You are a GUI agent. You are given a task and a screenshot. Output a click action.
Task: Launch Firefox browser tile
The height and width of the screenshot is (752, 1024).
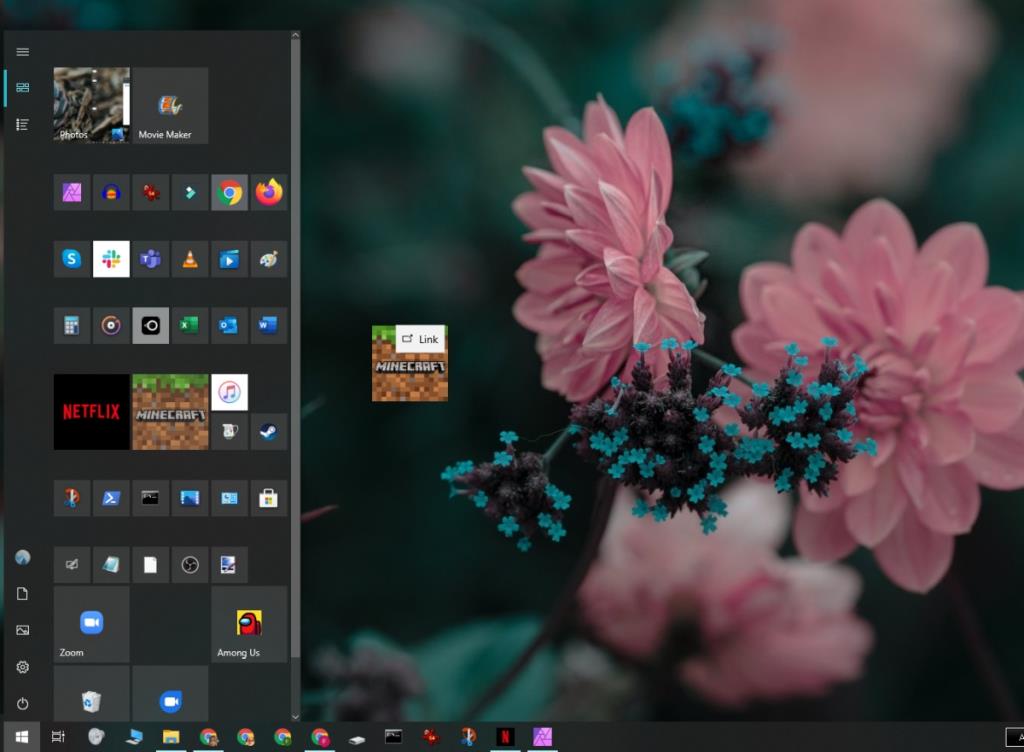268,192
